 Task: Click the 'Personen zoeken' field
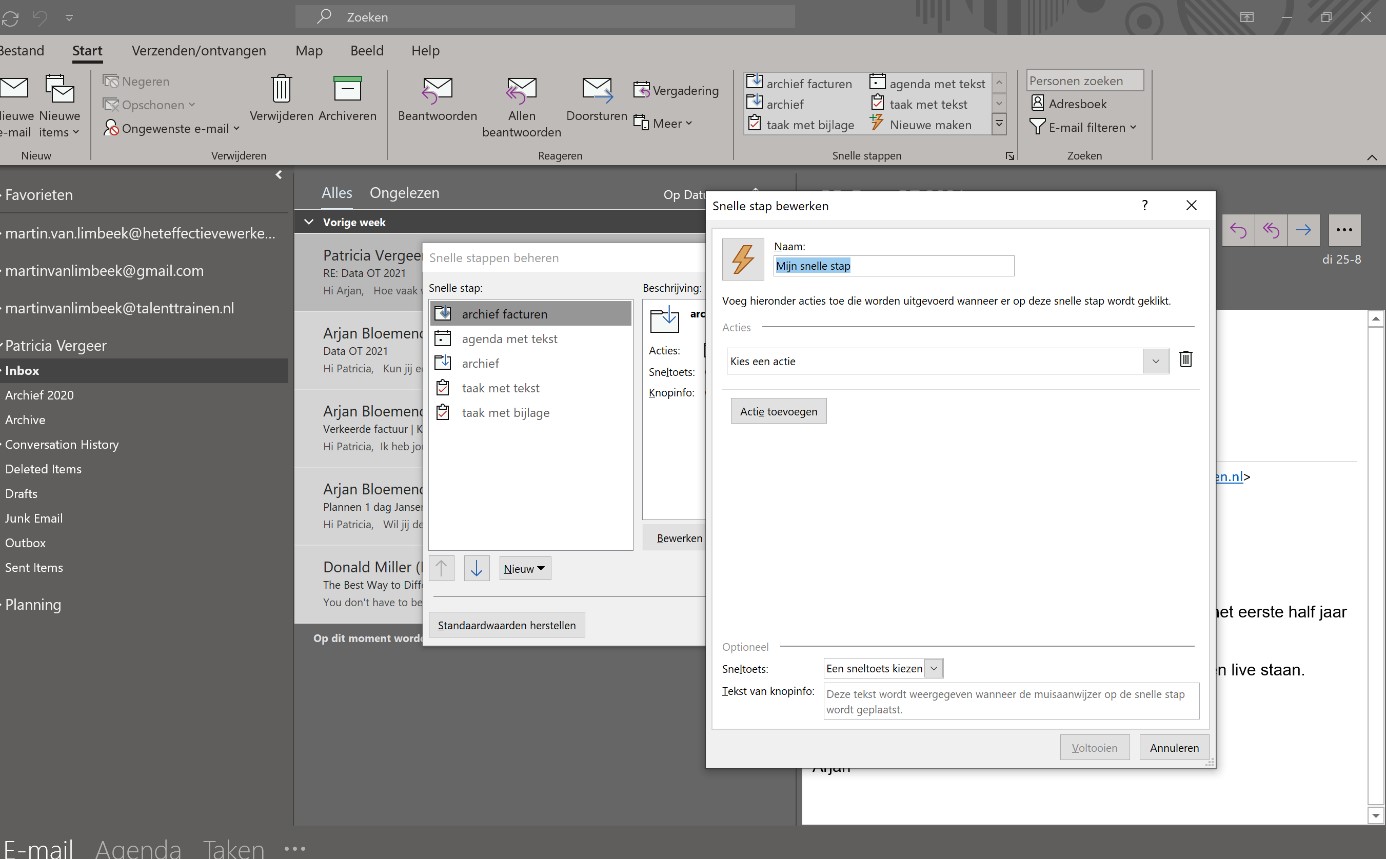(x=1085, y=81)
